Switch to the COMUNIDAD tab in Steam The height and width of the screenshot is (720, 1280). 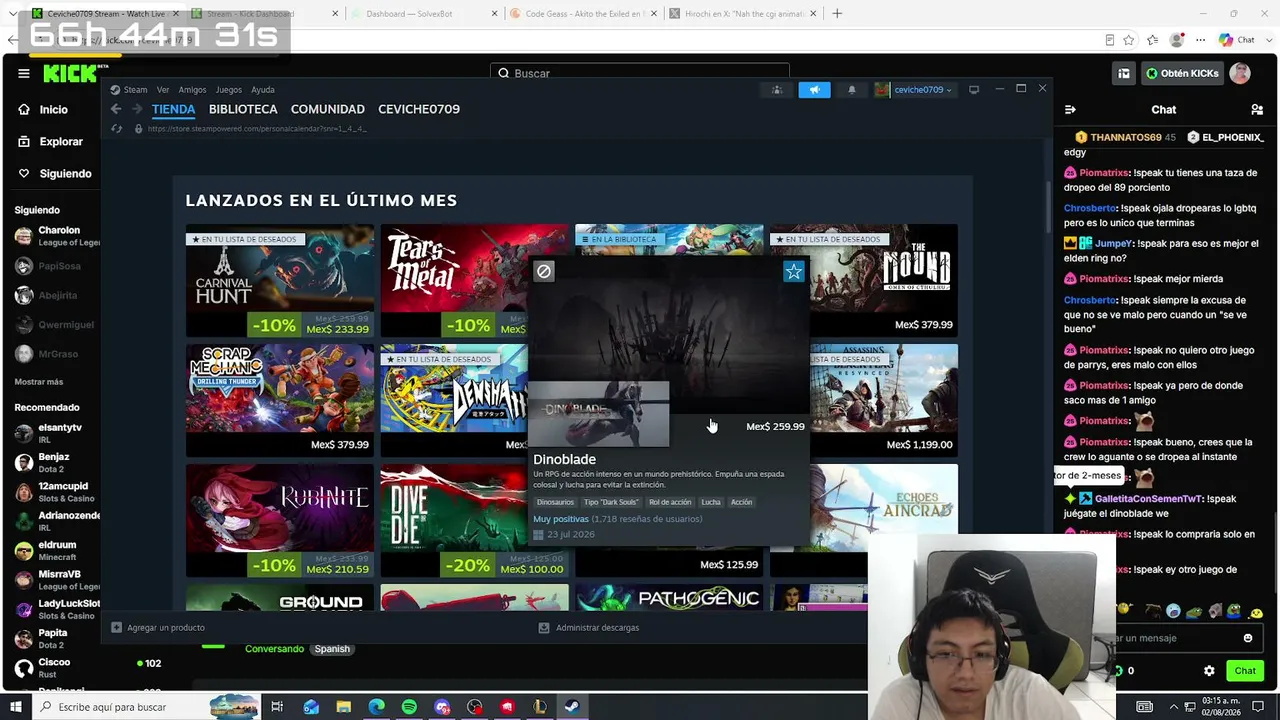328,109
